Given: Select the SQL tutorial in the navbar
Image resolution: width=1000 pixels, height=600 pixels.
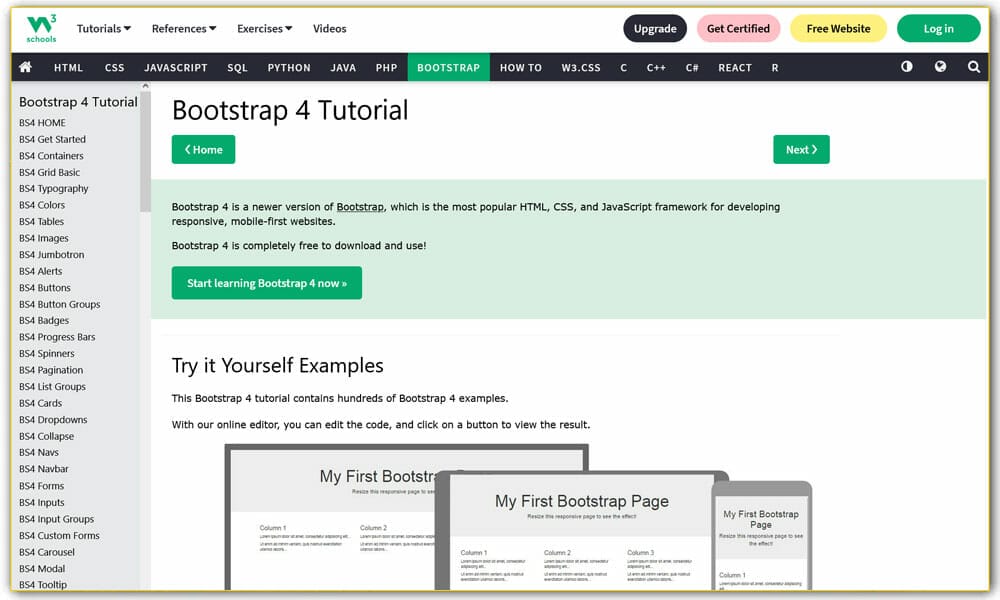Looking at the screenshot, I should pos(237,67).
